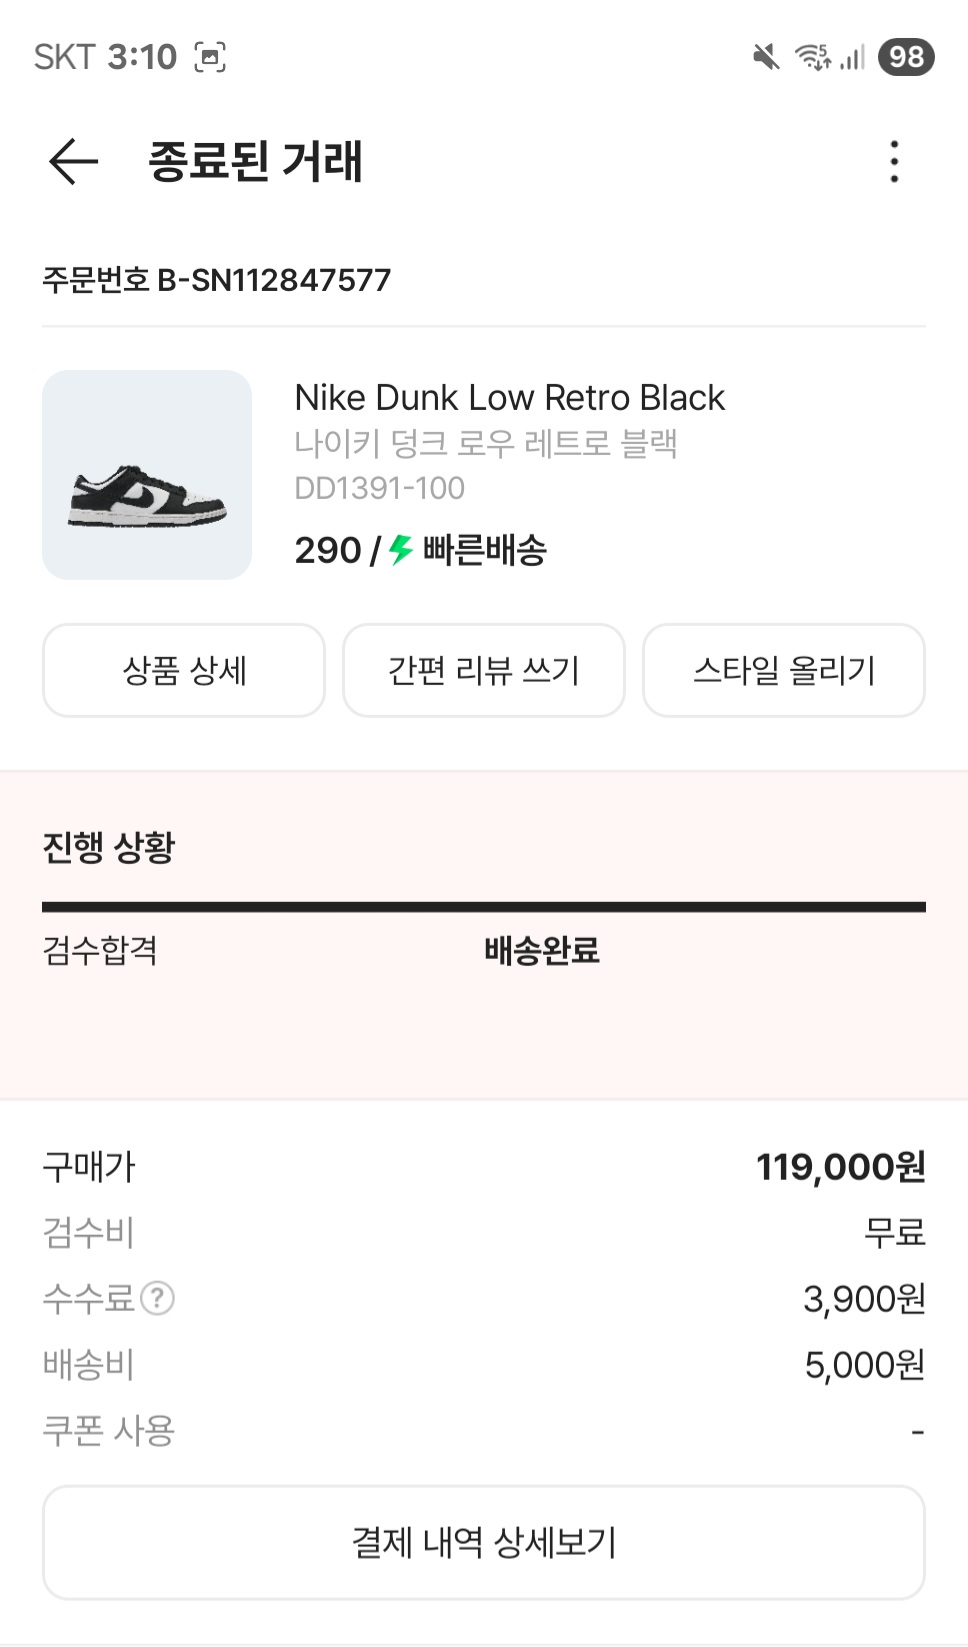Screen dimensions: 968x1647
Task: Tap the 119,000원 purchase price
Action: 840,1166
